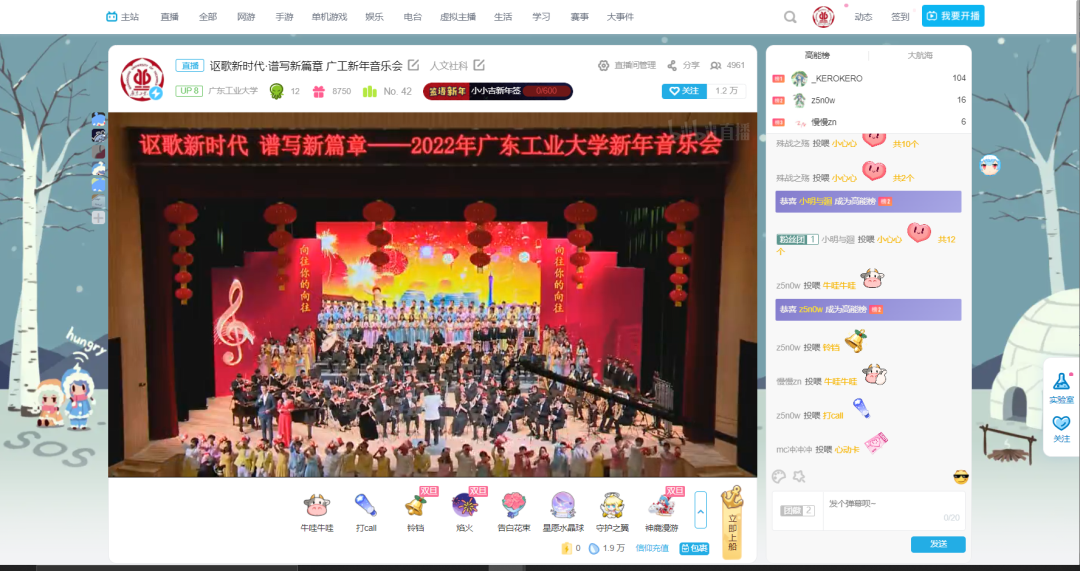Open the chat palette style icon
This screenshot has height=571, width=1080.
click(x=779, y=476)
